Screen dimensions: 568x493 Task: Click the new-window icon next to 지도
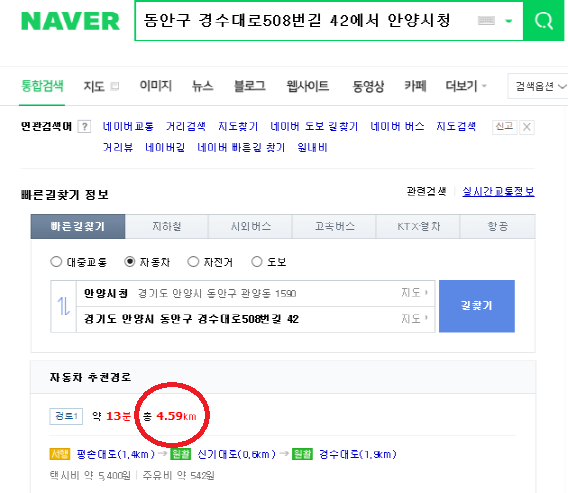[x=115, y=86]
